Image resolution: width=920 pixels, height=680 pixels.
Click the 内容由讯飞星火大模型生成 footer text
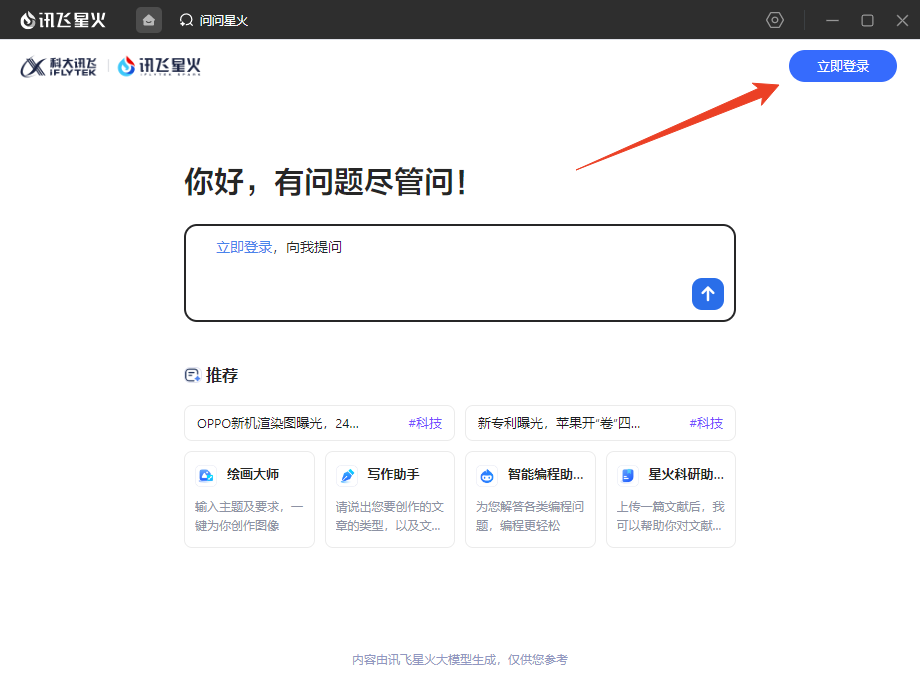coord(460,659)
